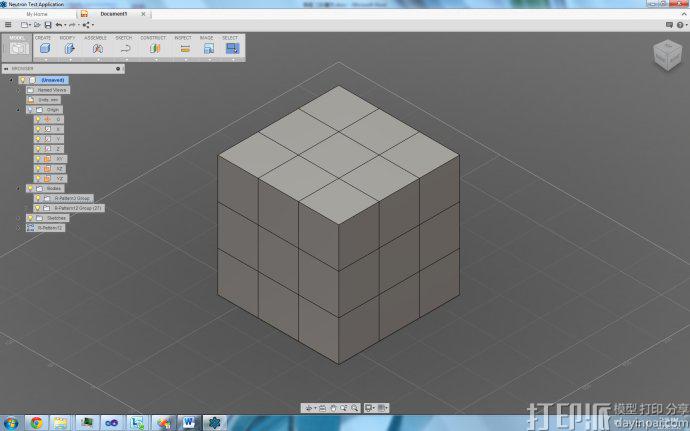
Task: Click the SELECT window selection icon
Action: pos(232,48)
